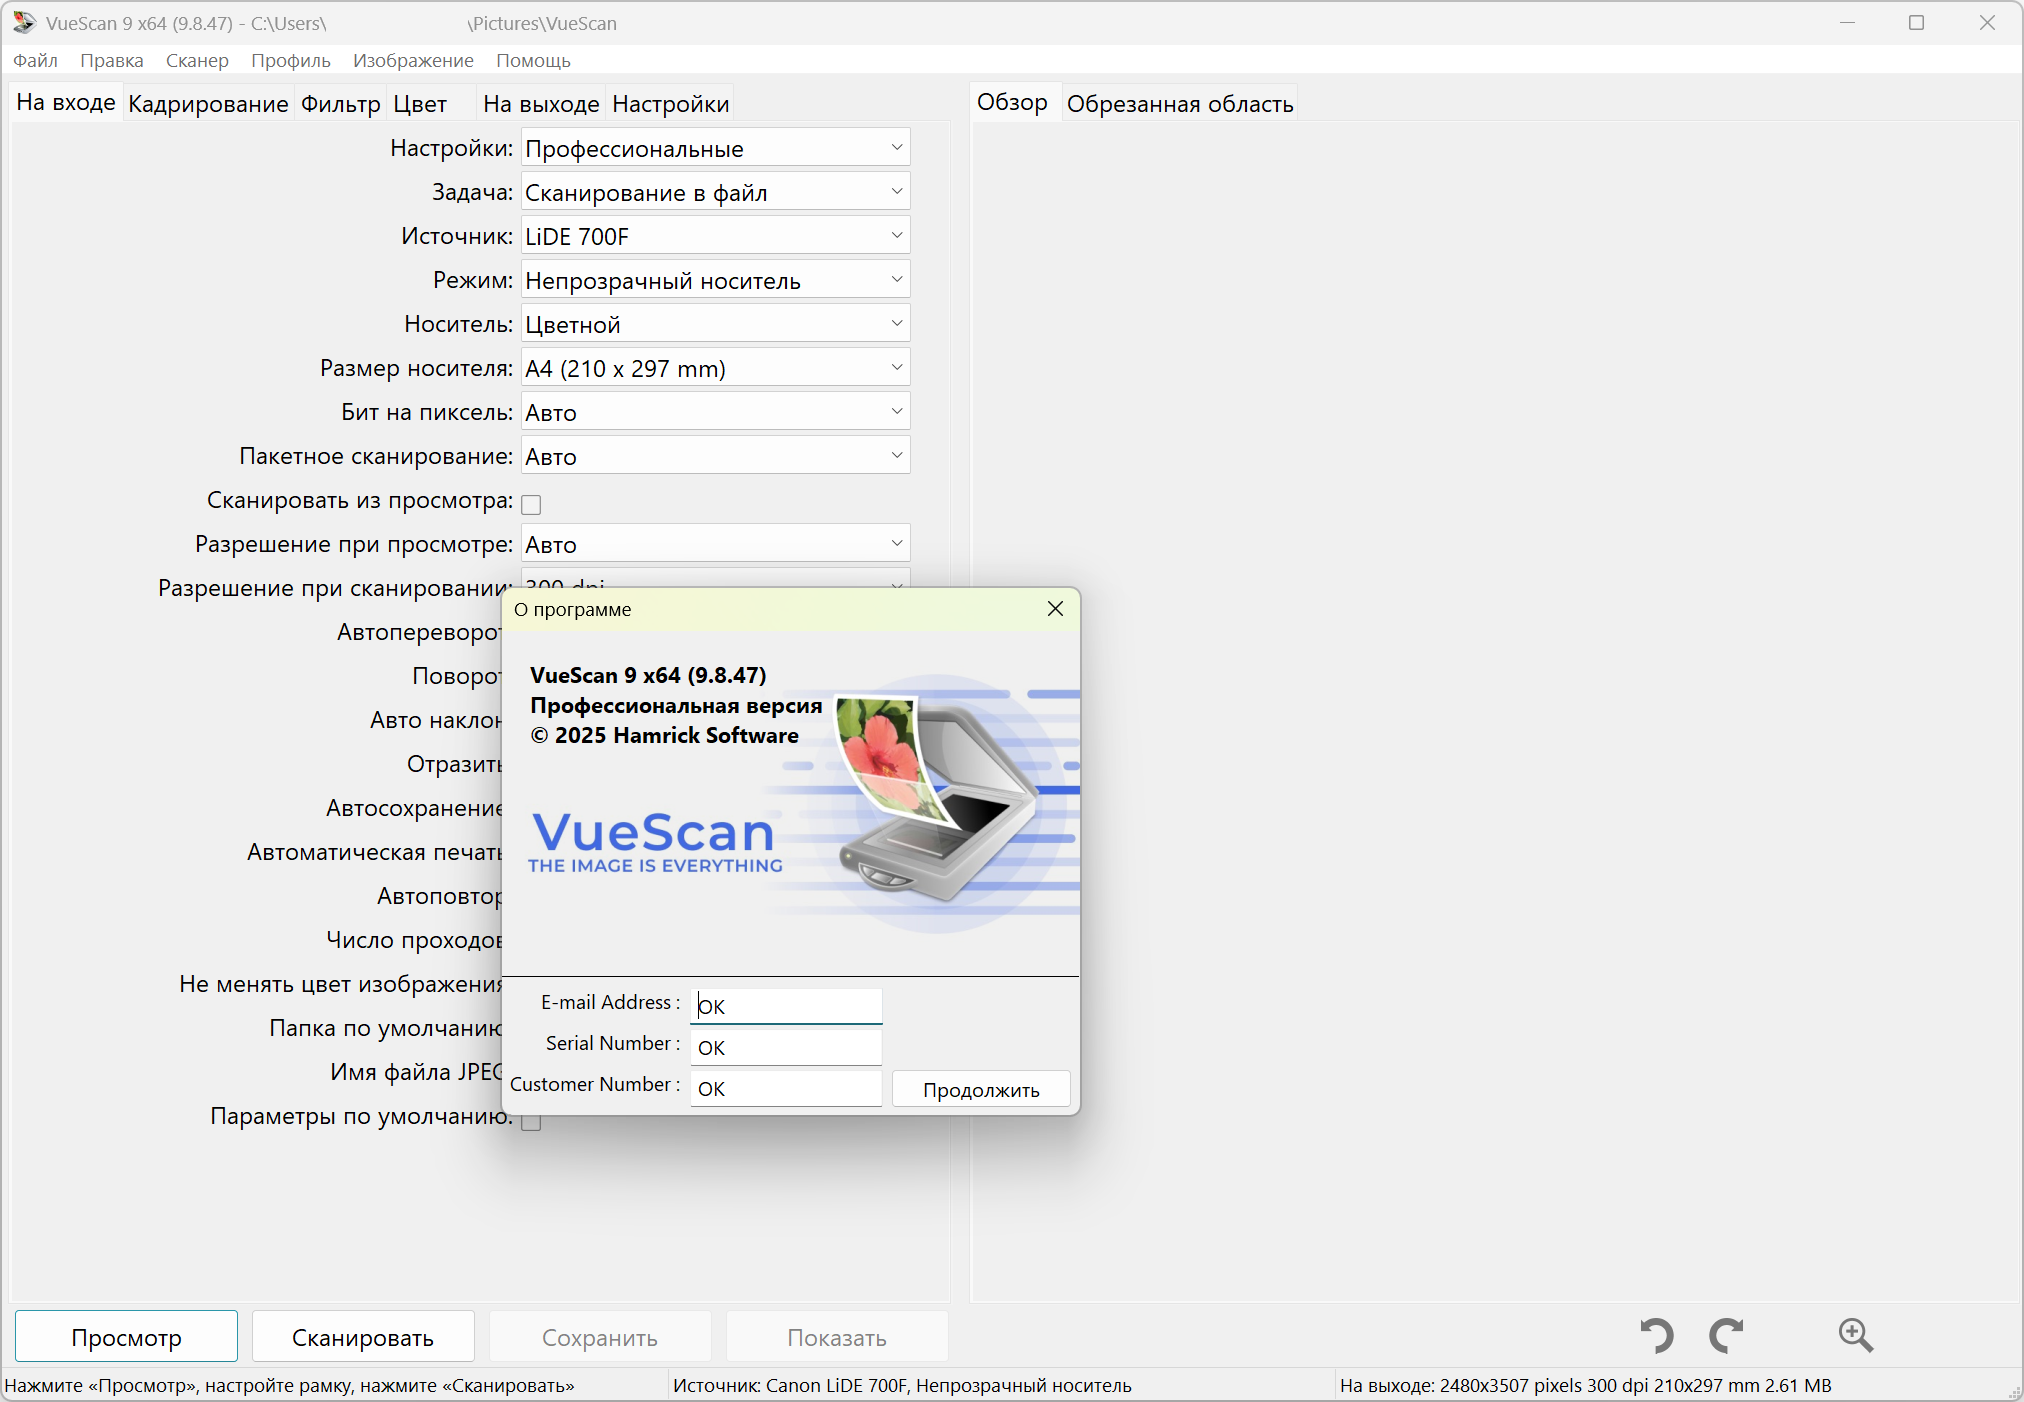The width and height of the screenshot is (2024, 1402).
Task: Maximize the VueScan window
Action: [x=1916, y=22]
